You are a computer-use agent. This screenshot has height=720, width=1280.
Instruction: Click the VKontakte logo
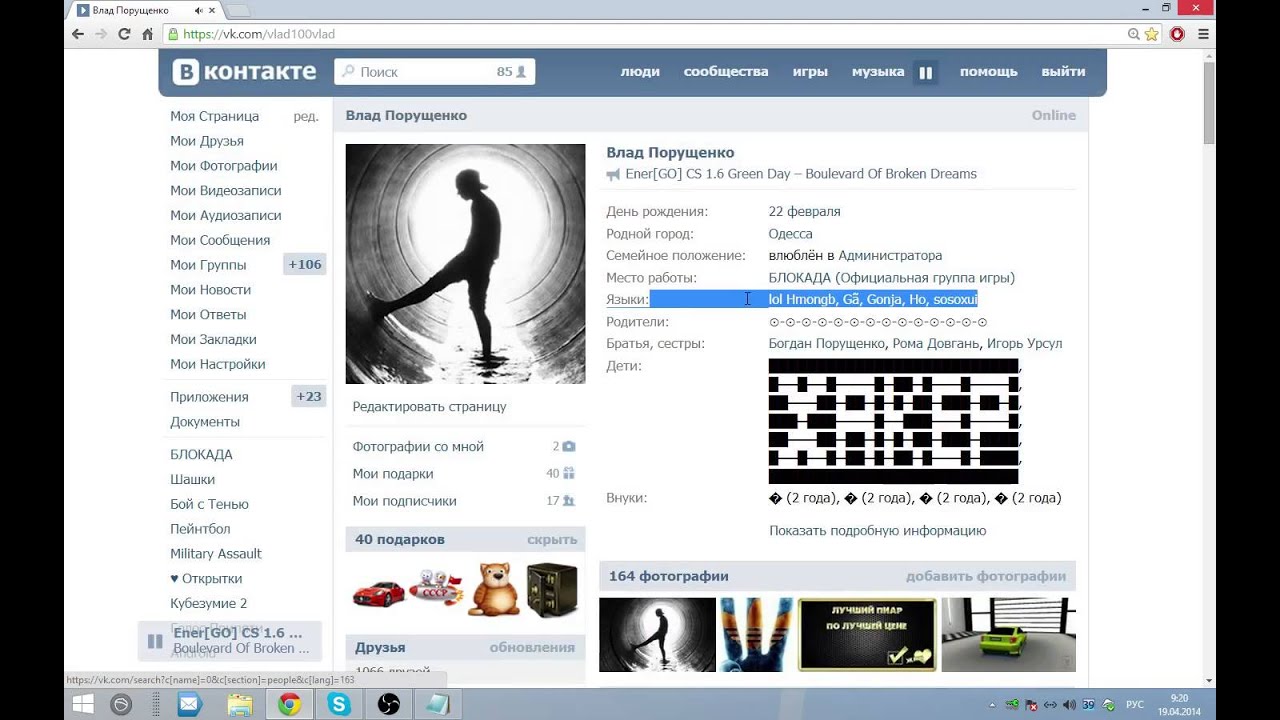(244, 72)
